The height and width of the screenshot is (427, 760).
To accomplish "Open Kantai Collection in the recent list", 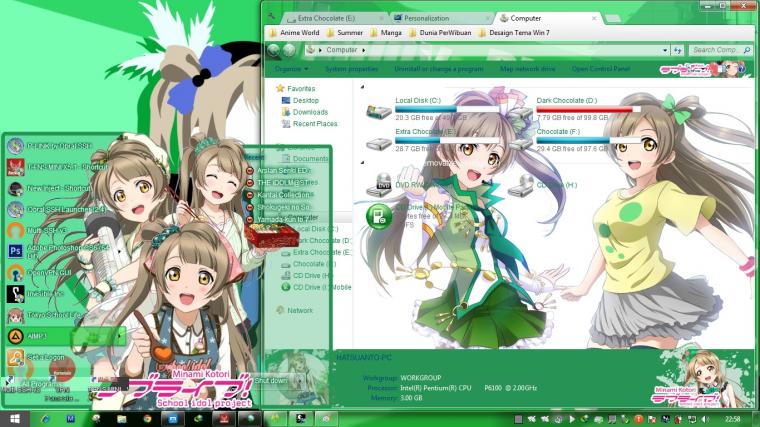I will pyautogui.click(x=284, y=195).
